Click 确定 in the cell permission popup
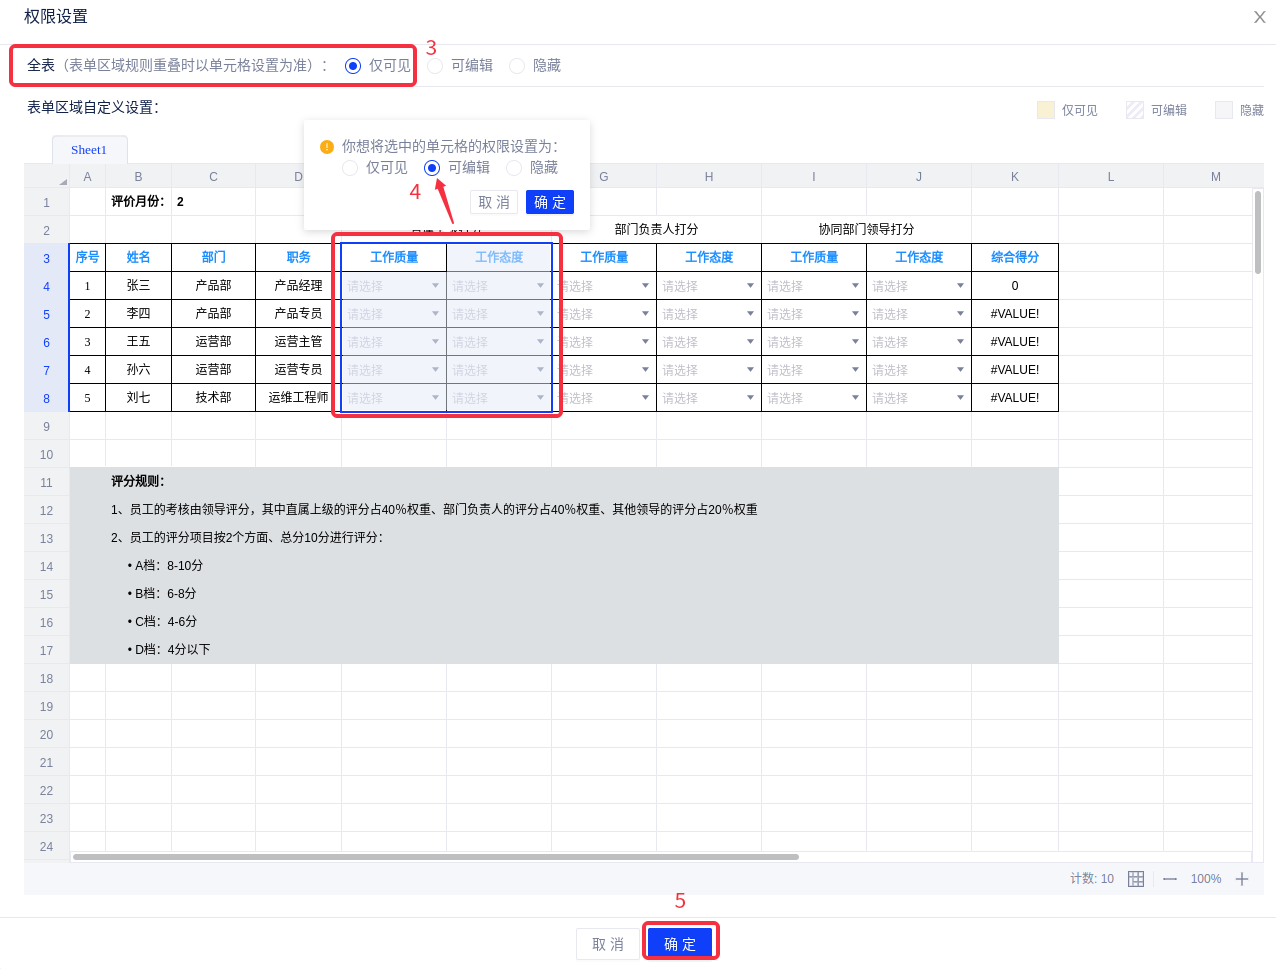Image resolution: width=1276 pixels, height=969 pixels. click(550, 202)
